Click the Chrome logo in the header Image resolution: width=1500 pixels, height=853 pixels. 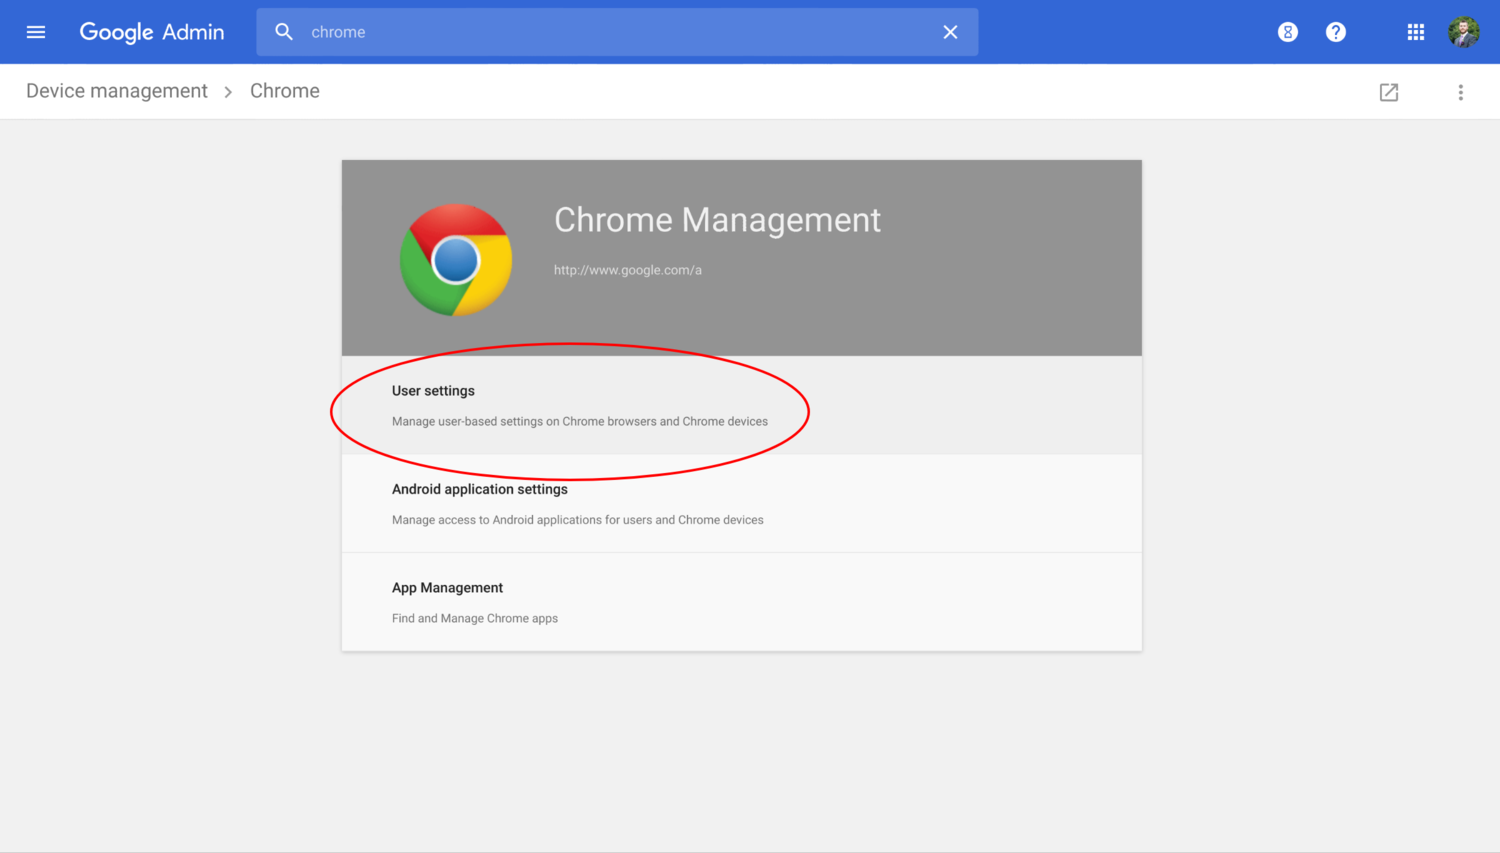click(456, 260)
